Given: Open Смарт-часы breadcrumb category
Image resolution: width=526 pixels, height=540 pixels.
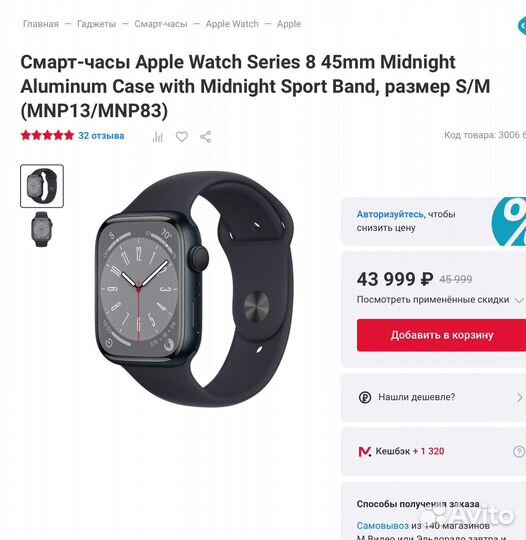Looking at the screenshot, I should [161, 24].
